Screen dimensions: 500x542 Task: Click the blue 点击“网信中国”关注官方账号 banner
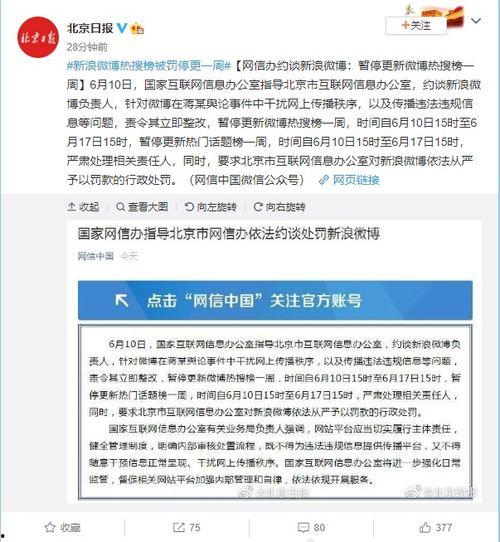[x=275, y=300]
